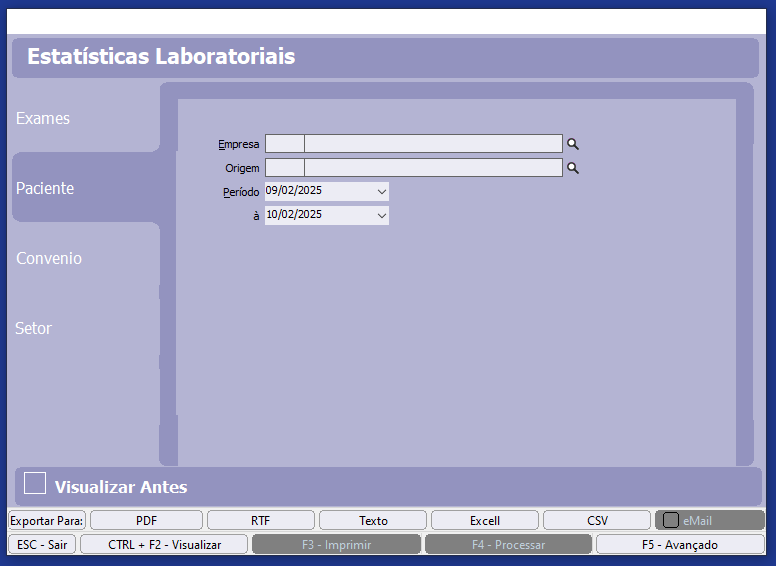Select the Paciente tab
This screenshot has width=776, height=566.
[45, 188]
